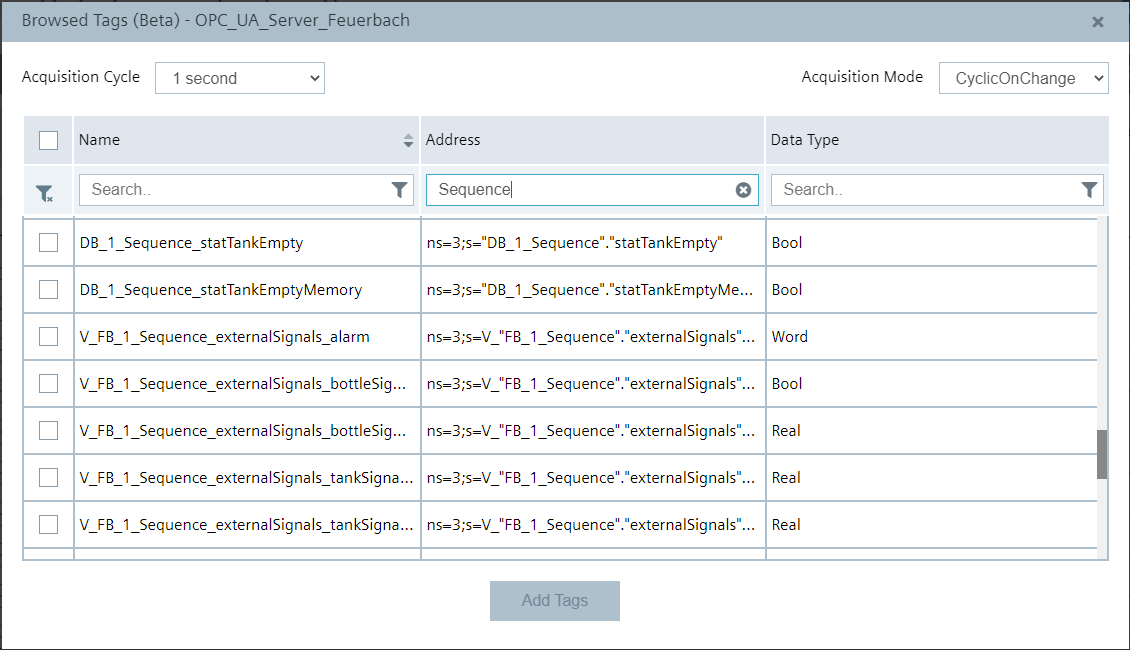Screen dimensions: 1130x650
Task: Clear the Address filter with the X icon
Action: 744,189
